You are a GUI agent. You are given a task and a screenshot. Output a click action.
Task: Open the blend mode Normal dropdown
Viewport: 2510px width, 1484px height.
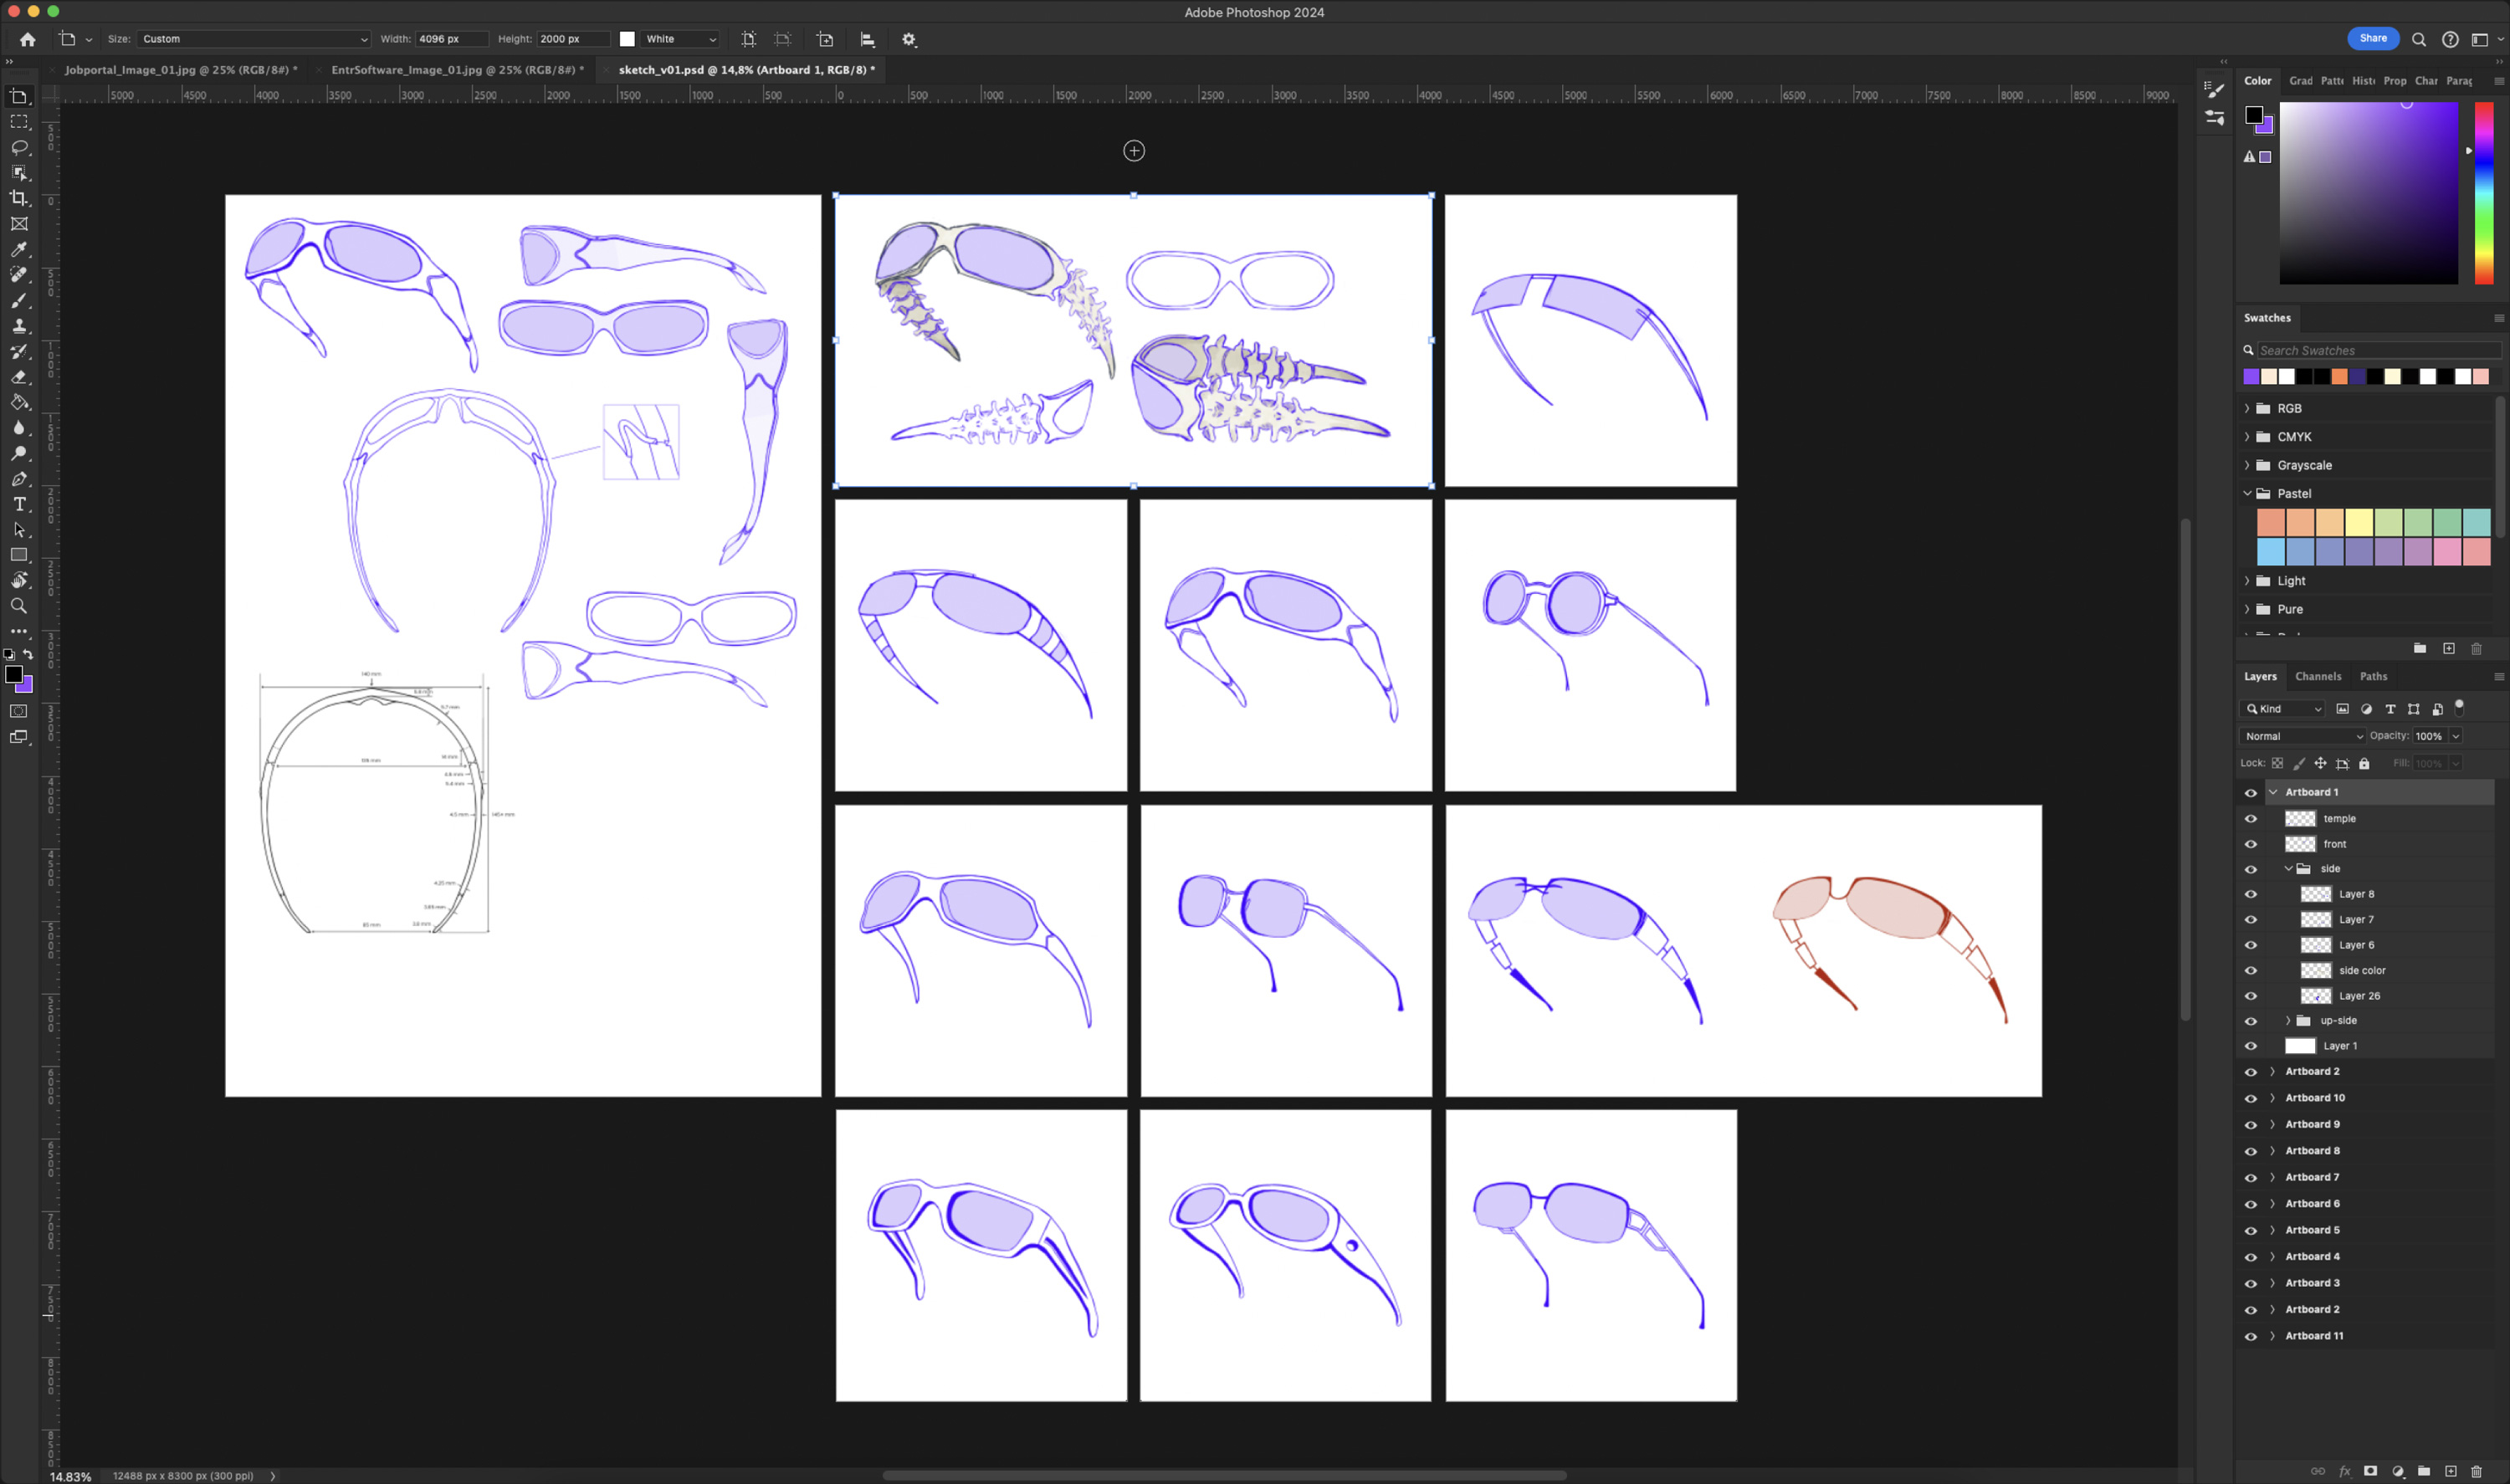click(2303, 736)
